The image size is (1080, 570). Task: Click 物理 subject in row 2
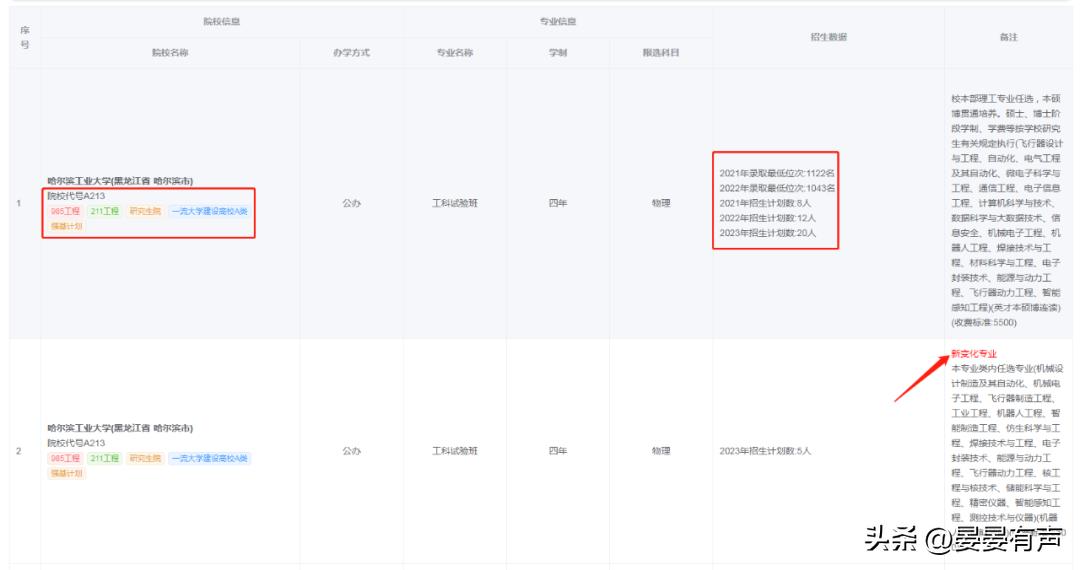[661, 451]
